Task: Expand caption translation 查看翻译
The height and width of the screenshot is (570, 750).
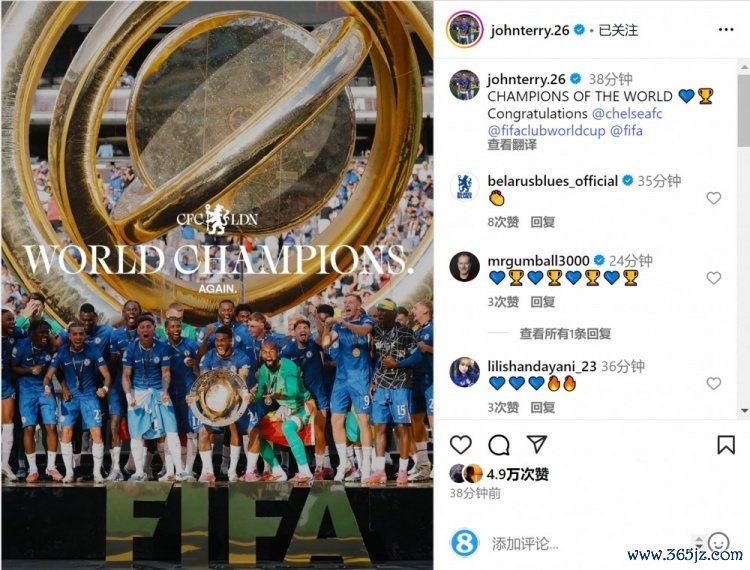Action: 511,144
